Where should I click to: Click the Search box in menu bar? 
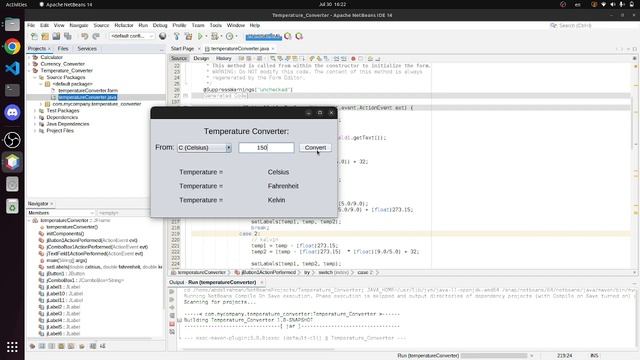pos(592,25)
